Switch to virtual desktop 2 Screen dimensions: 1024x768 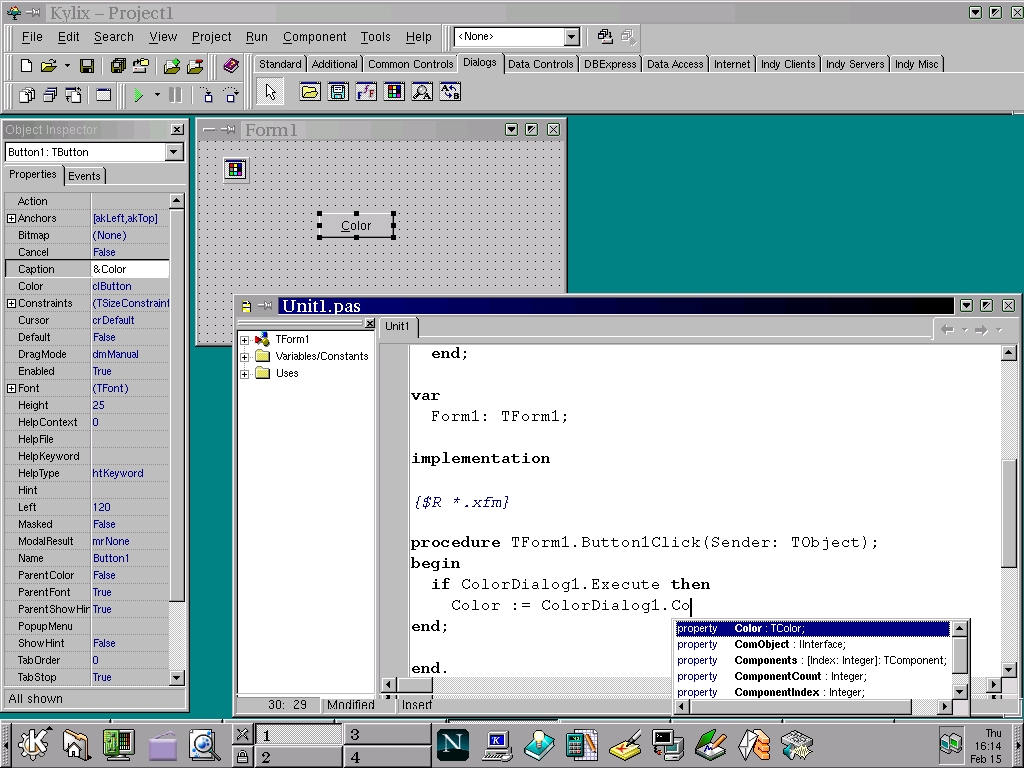coord(298,758)
